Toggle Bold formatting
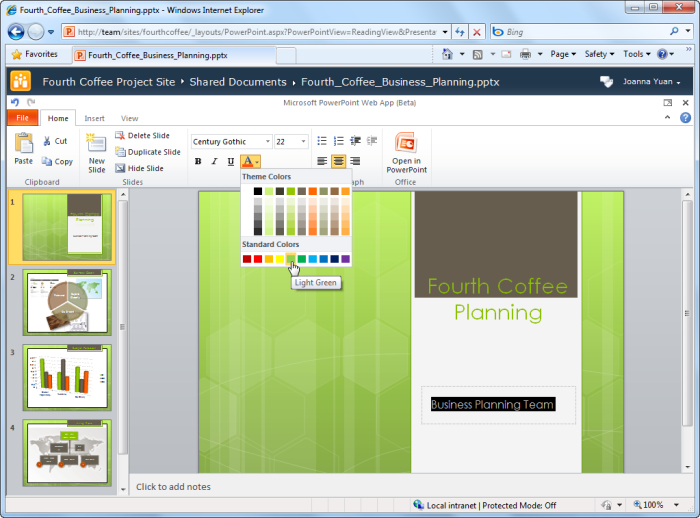 (x=198, y=161)
